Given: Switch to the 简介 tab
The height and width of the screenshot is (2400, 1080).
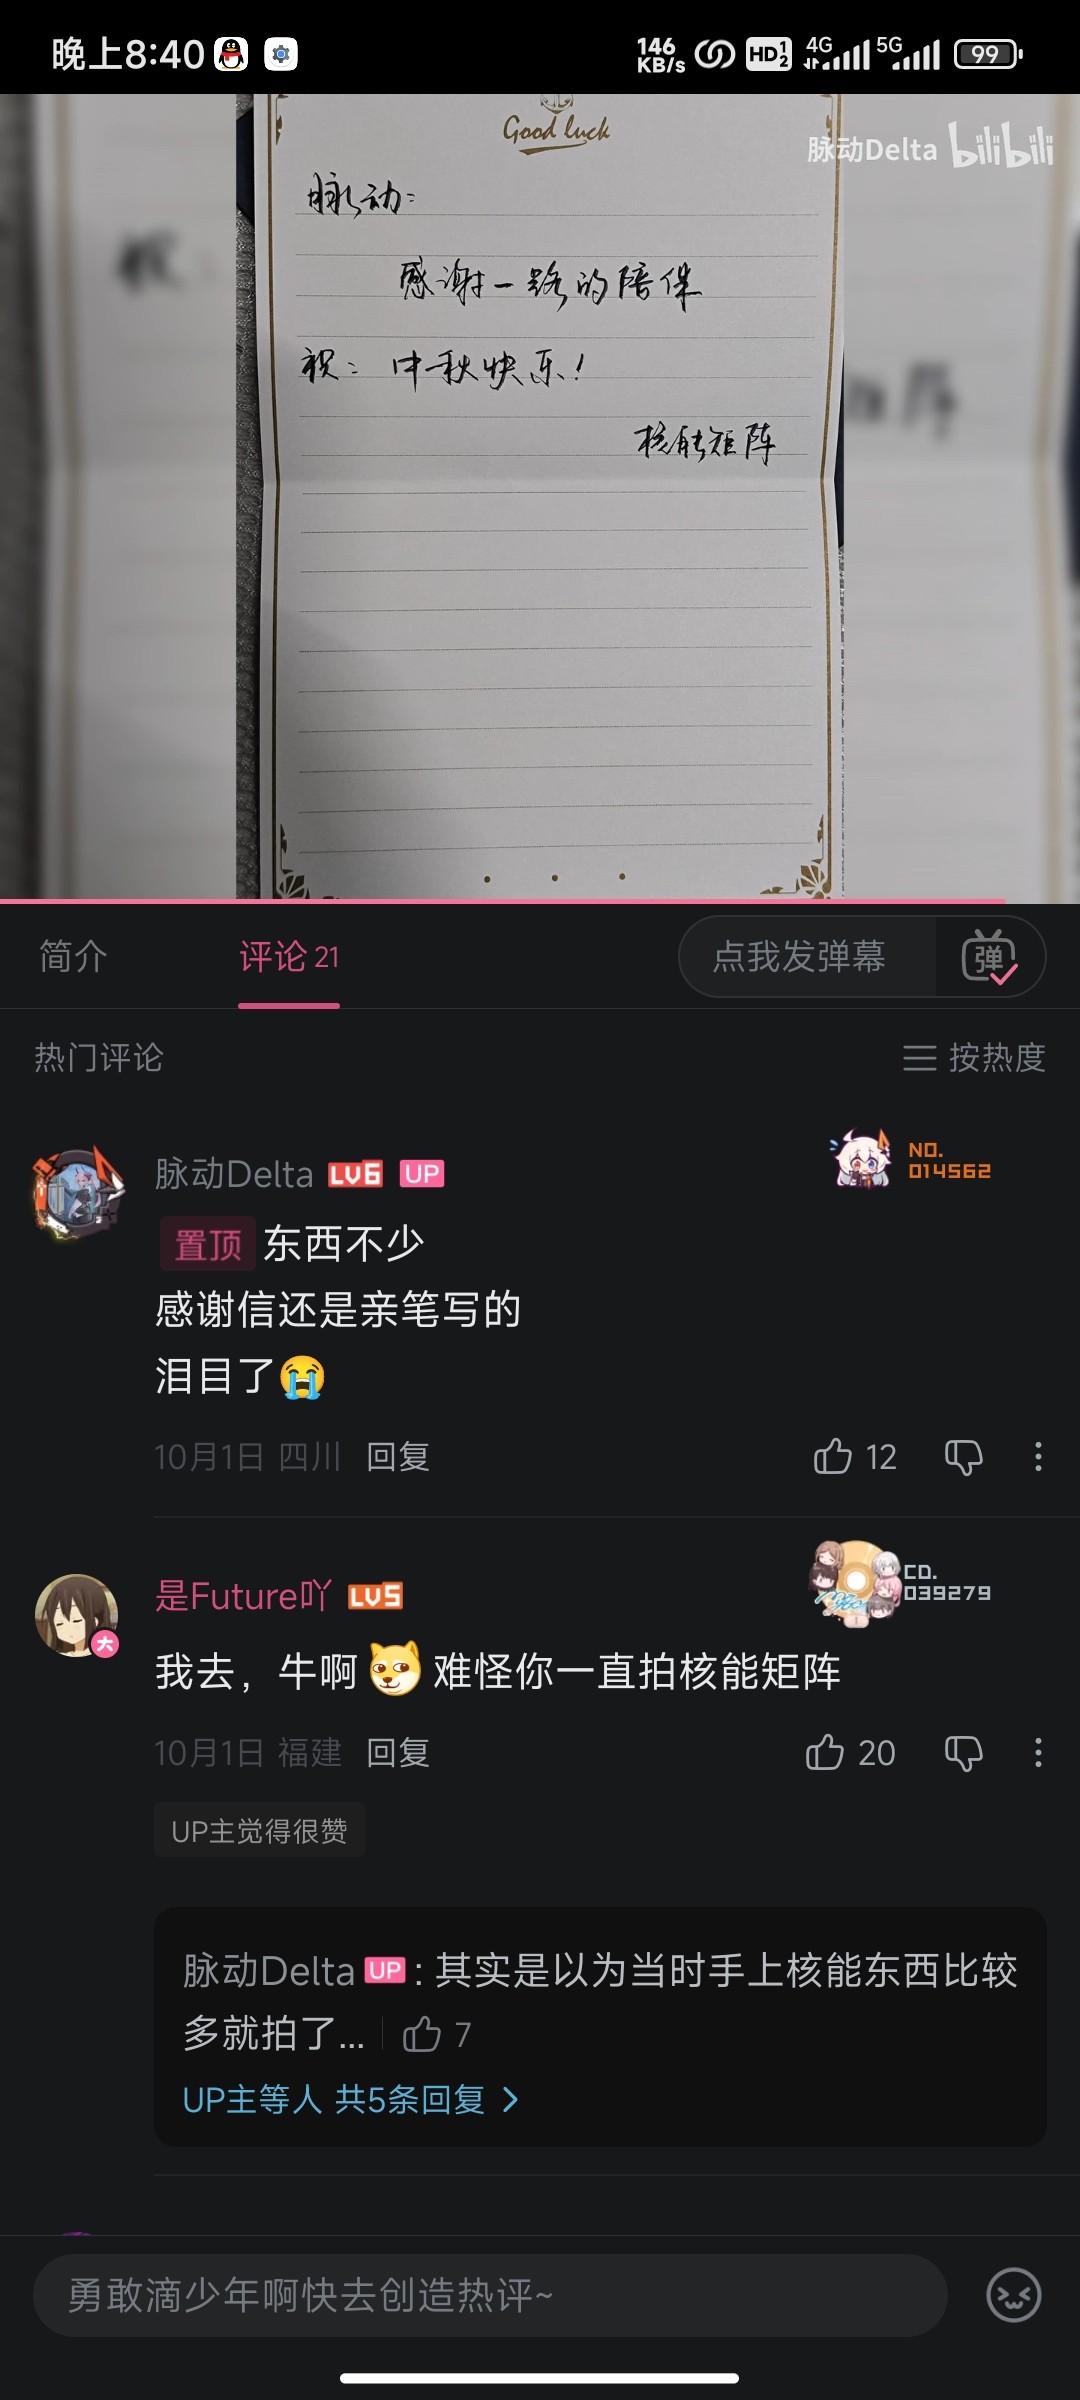Looking at the screenshot, I should (x=73, y=957).
